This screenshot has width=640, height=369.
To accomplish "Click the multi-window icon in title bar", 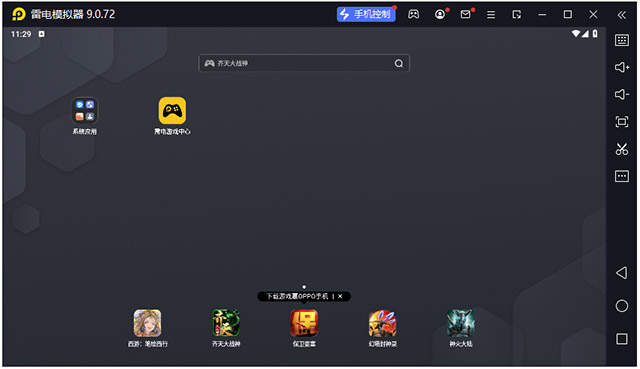I will pos(517,15).
